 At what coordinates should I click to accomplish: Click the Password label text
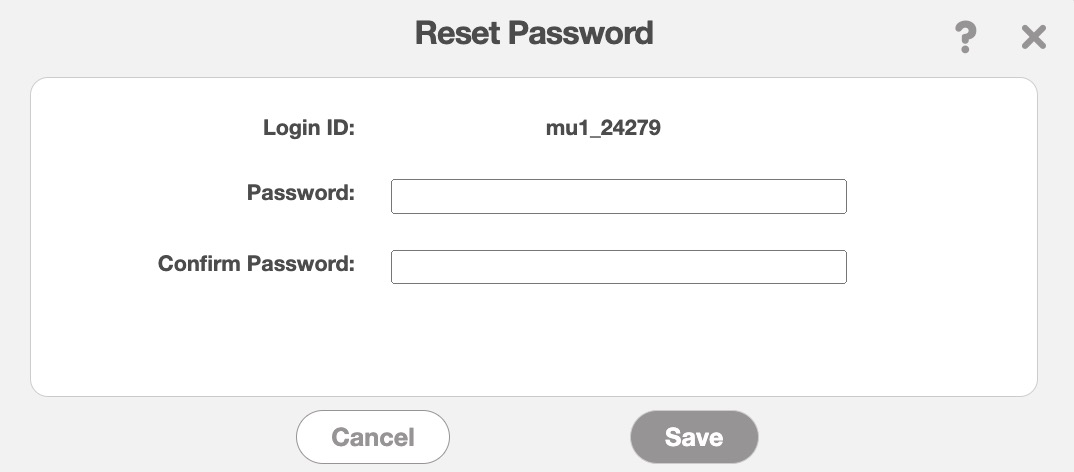point(301,193)
